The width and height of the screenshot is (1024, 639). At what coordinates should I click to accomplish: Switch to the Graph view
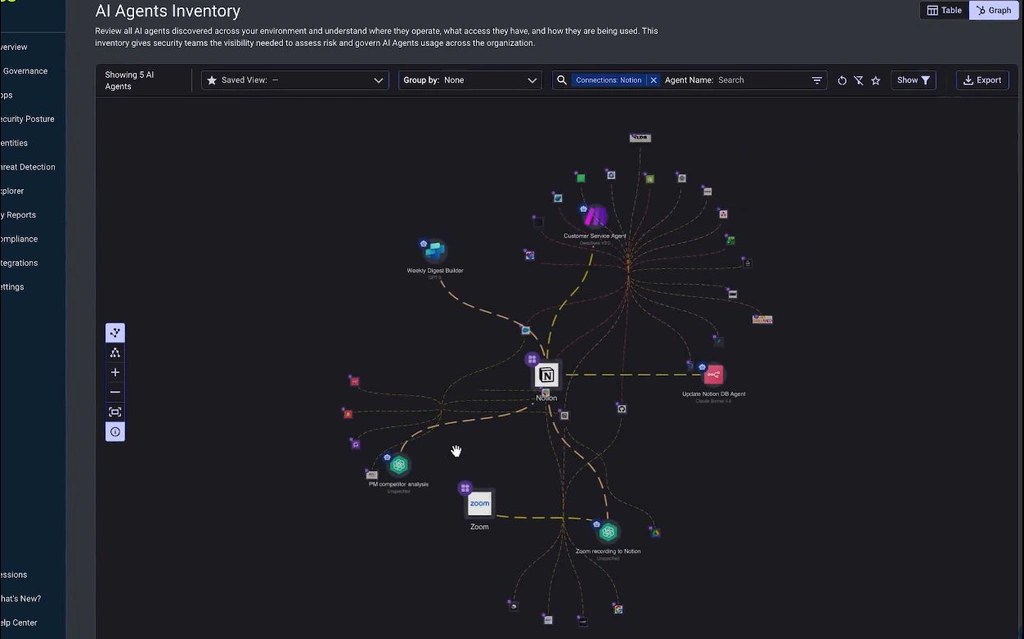click(993, 10)
